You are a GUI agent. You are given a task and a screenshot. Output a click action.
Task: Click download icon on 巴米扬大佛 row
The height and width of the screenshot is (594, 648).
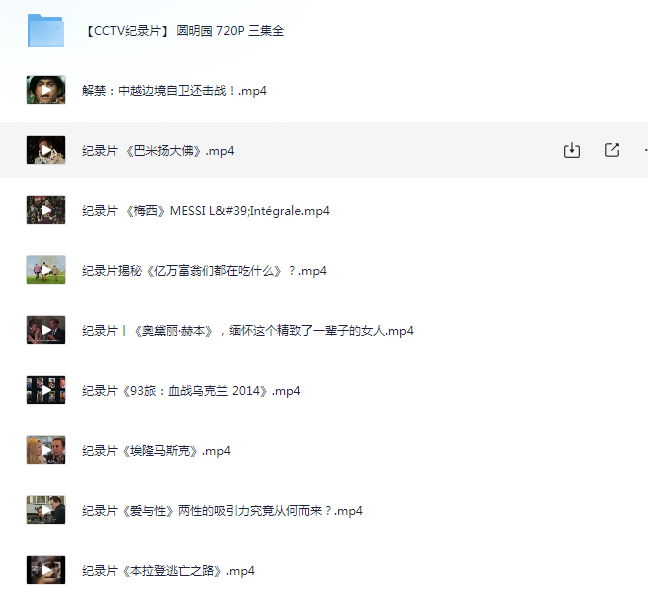click(572, 150)
